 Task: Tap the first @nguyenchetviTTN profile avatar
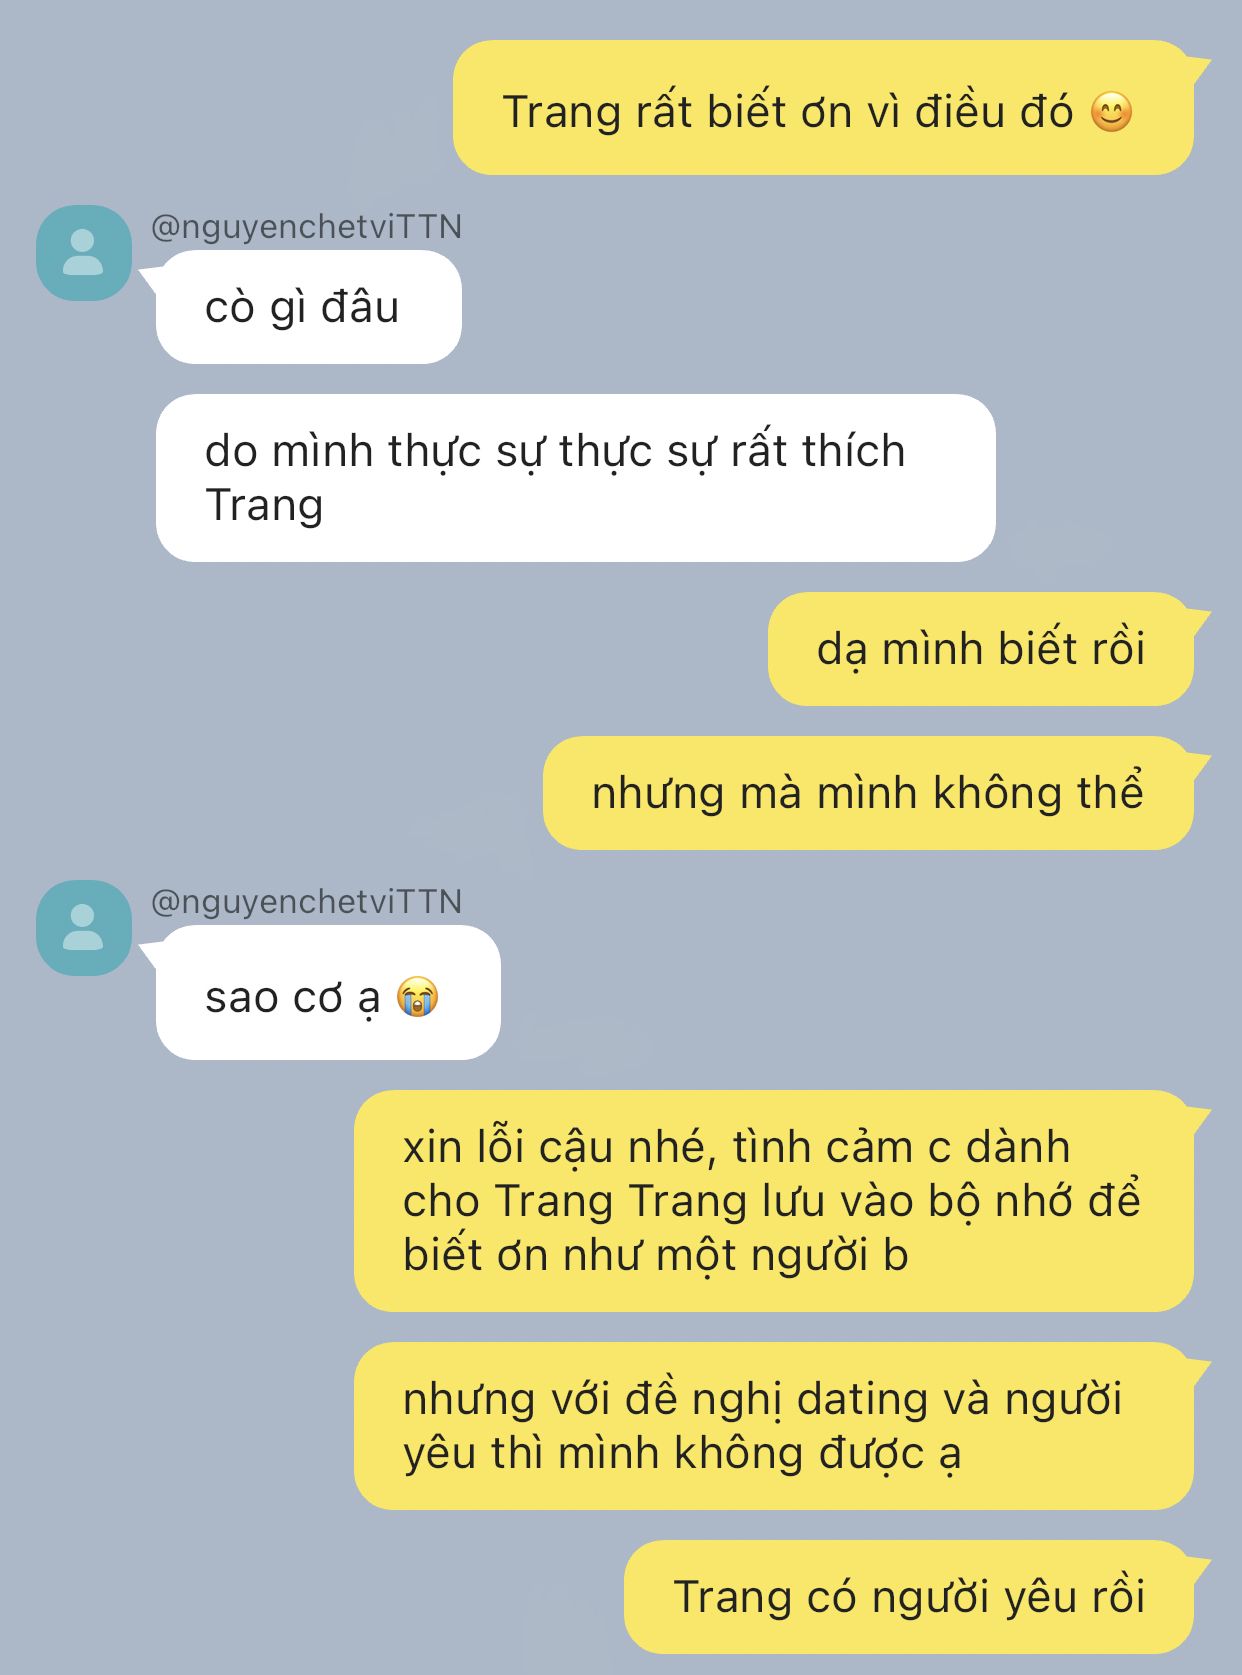tap(84, 253)
